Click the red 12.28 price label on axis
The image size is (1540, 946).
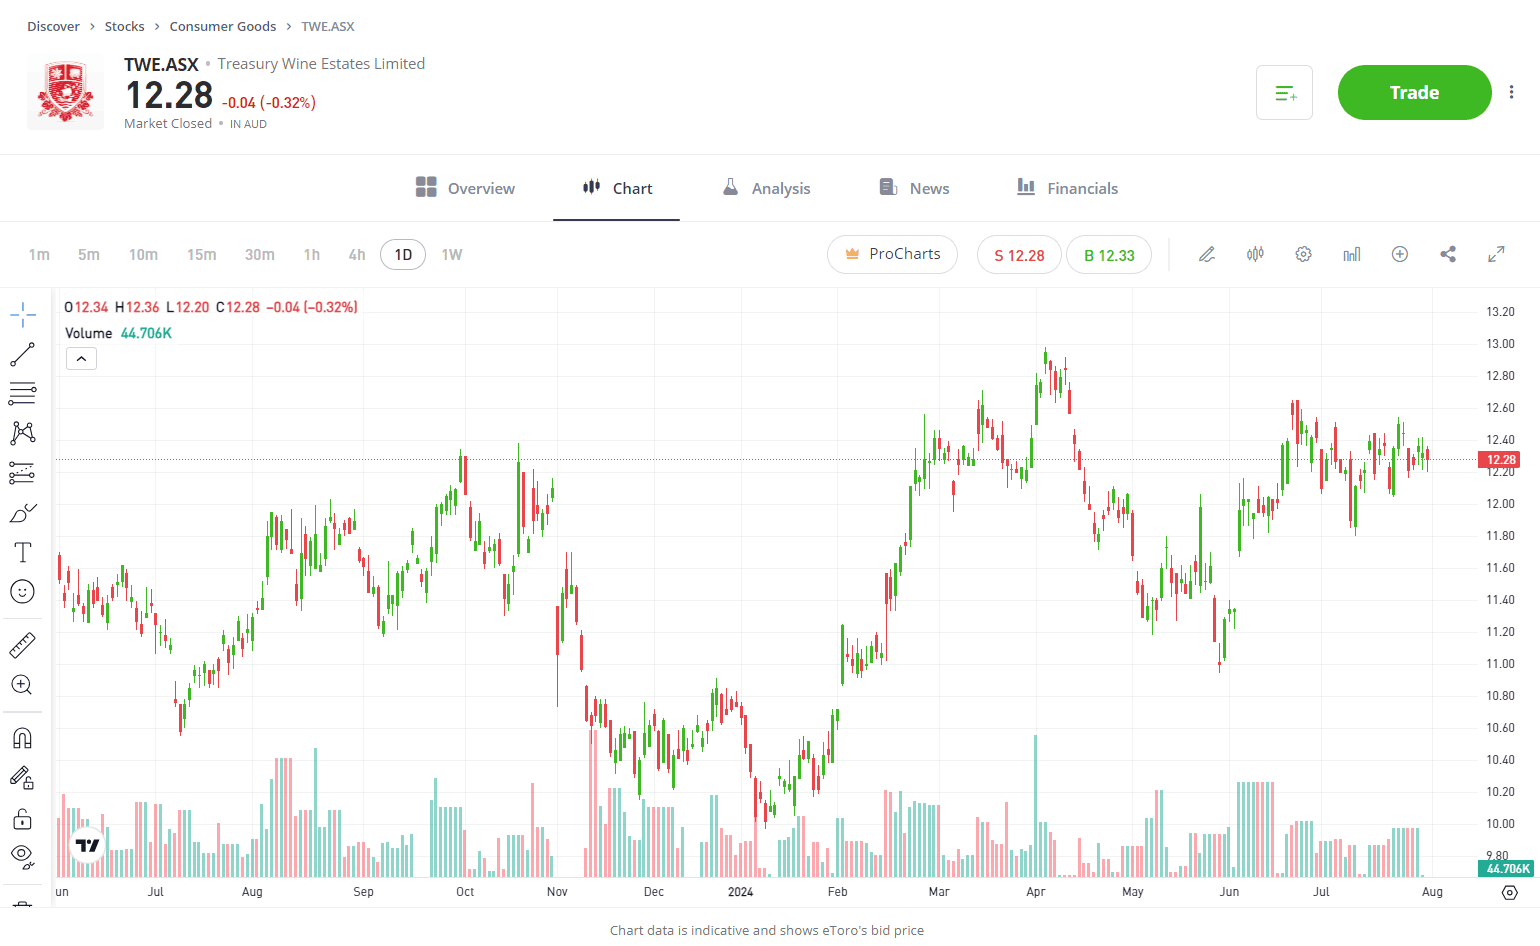pyautogui.click(x=1501, y=460)
